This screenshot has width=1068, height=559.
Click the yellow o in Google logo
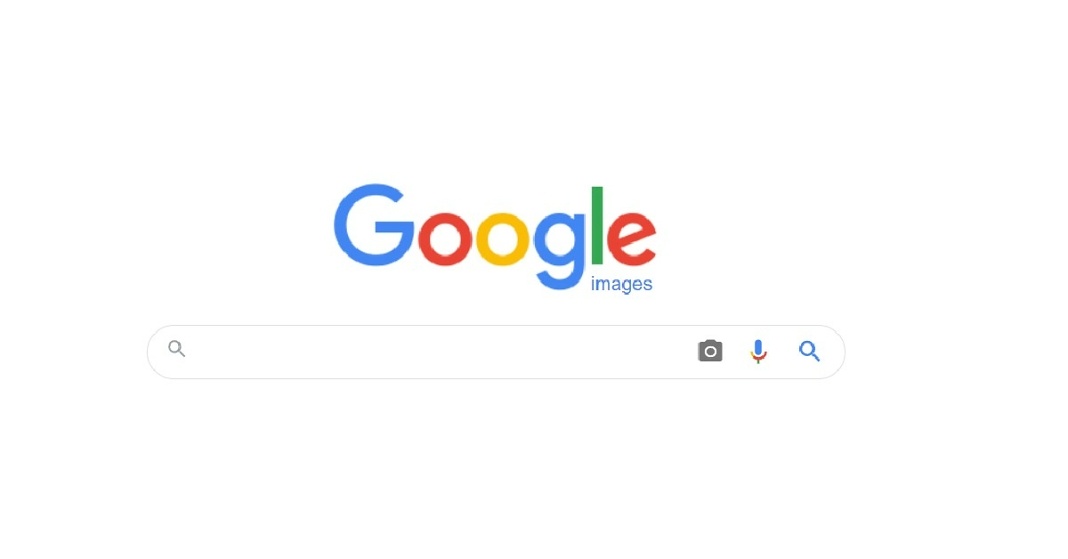pyautogui.click(x=502, y=238)
